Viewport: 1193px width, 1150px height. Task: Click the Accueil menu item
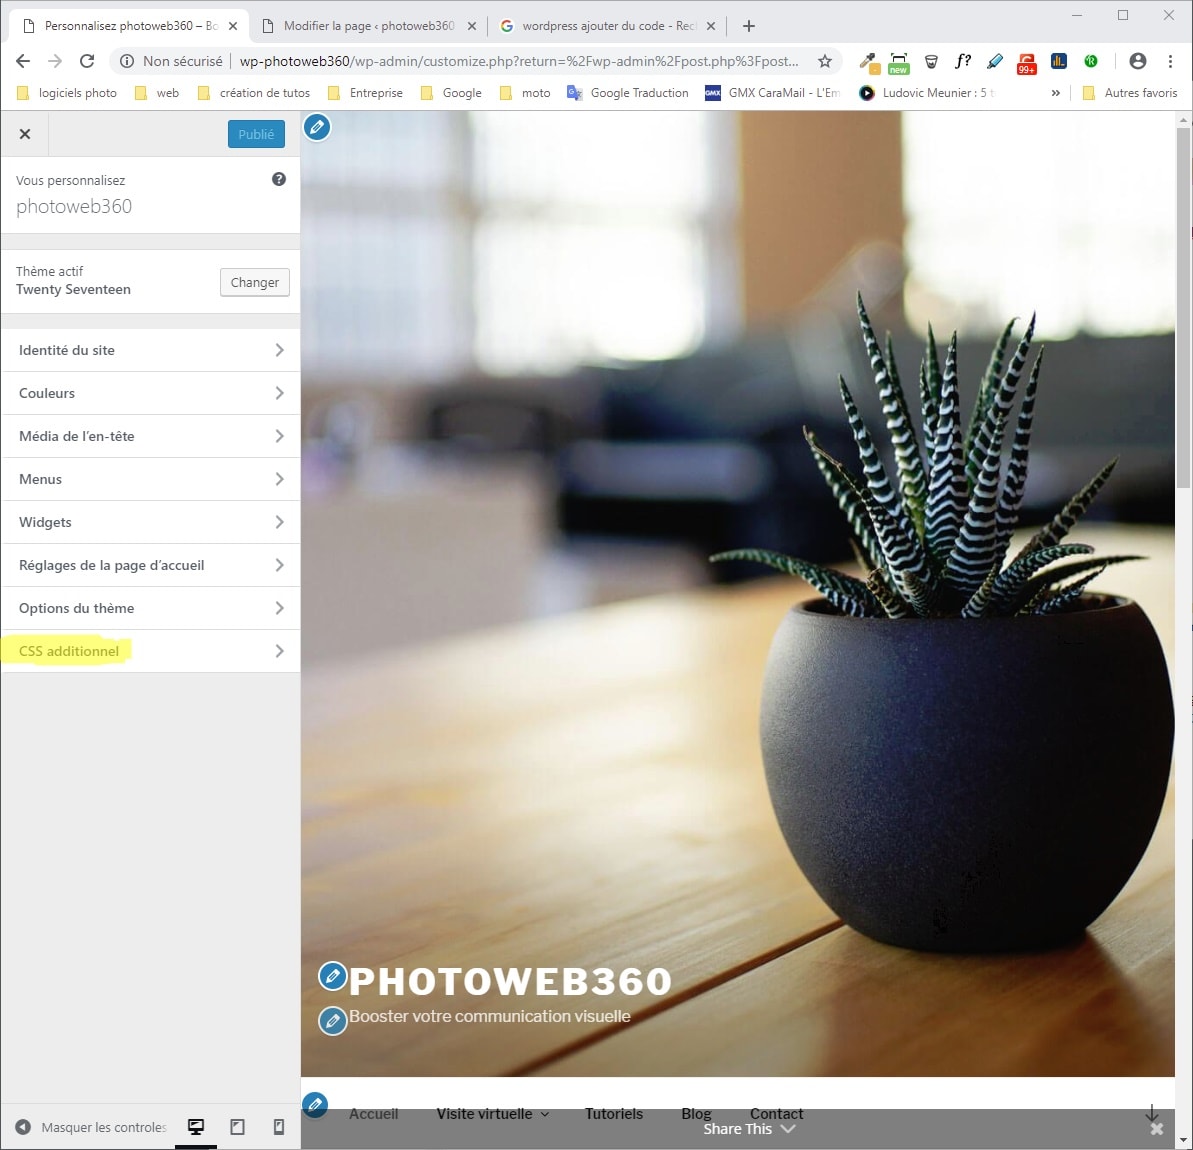pyautogui.click(x=374, y=1113)
